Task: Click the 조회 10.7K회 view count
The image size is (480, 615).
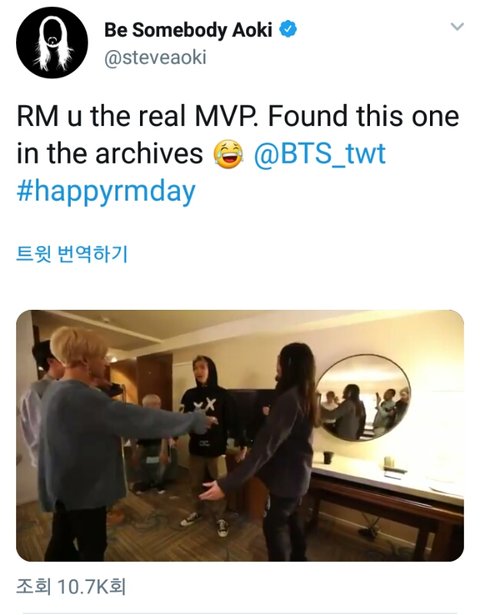Action: click(71, 587)
